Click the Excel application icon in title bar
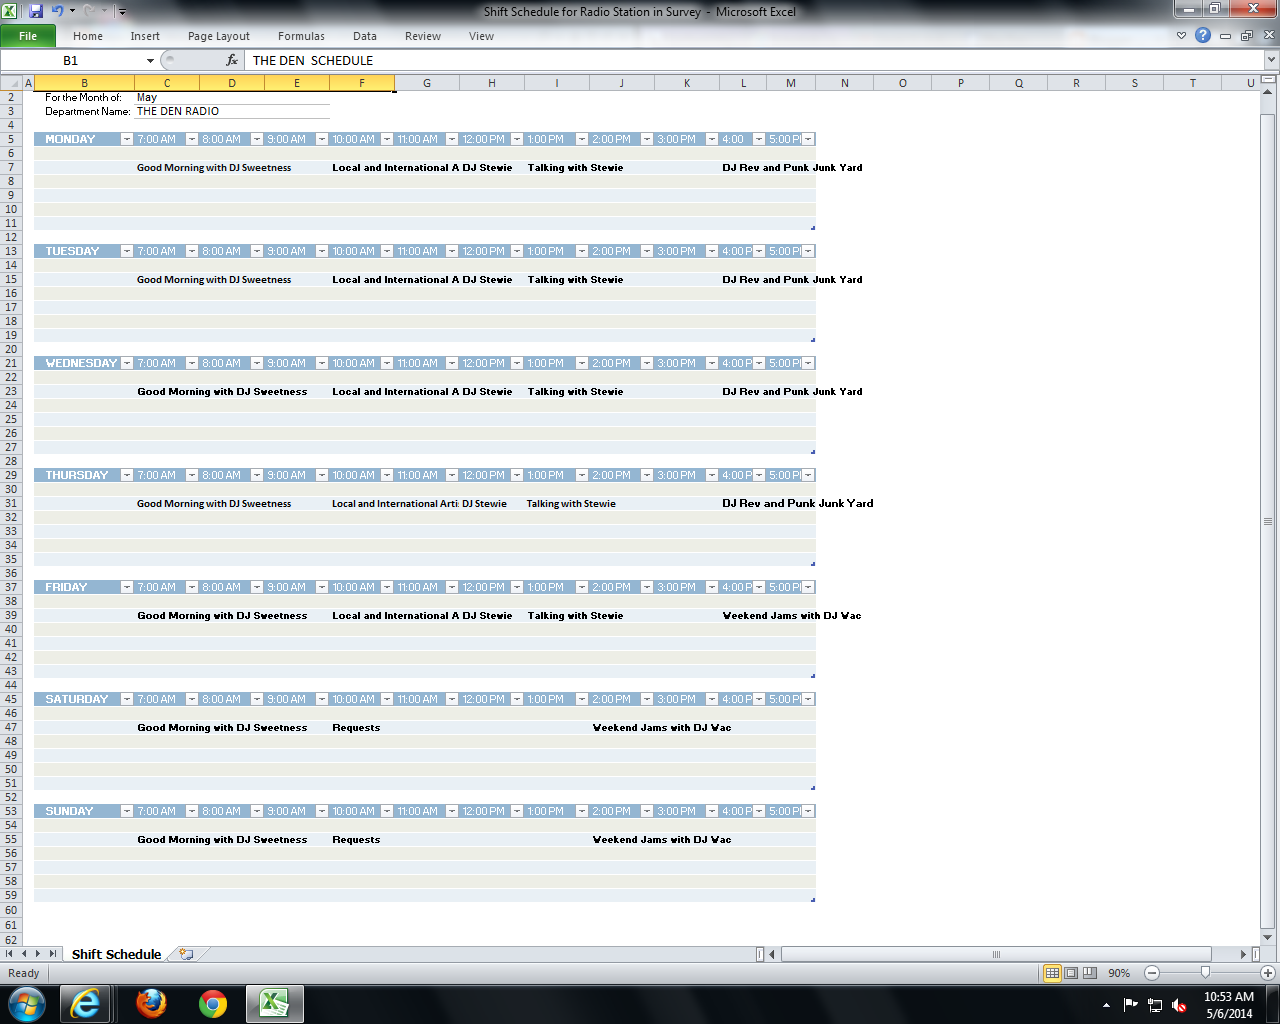The image size is (1280, 1024). [x=10, y=11]
